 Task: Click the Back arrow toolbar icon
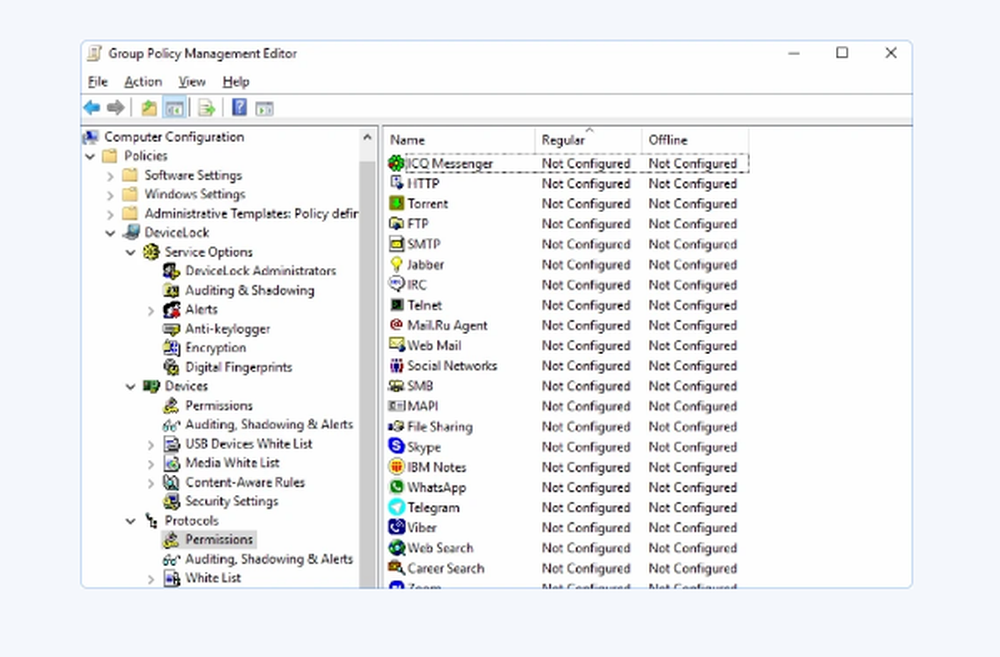[92, 108]
